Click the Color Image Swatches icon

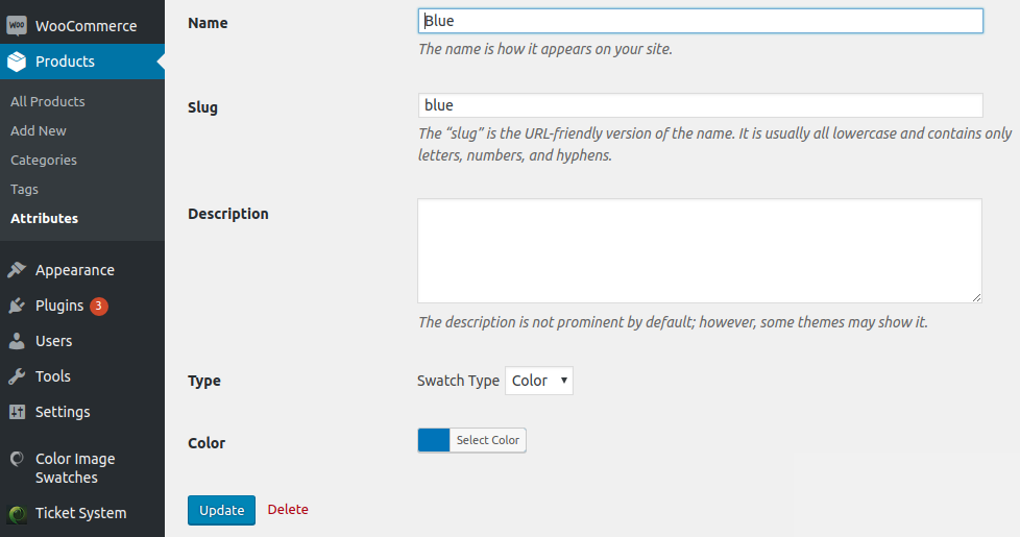point(17,459)
